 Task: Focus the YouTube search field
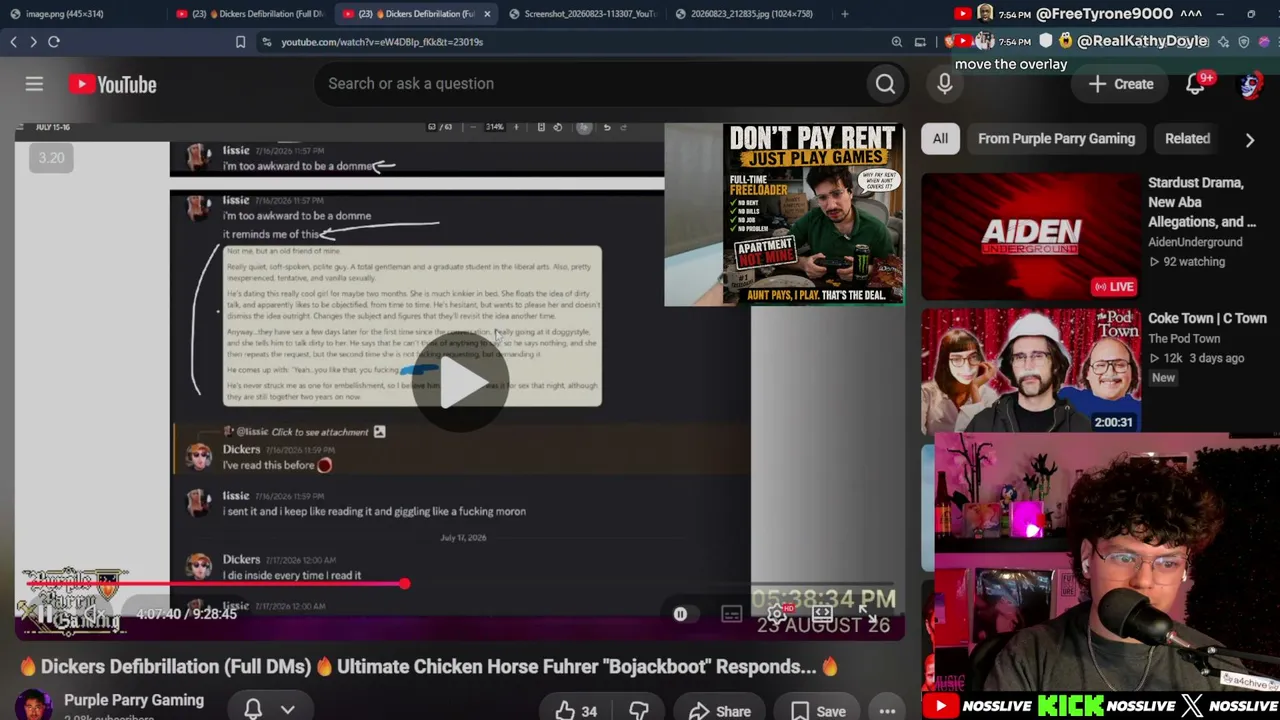pyautogui.click(x=590, y=84)
